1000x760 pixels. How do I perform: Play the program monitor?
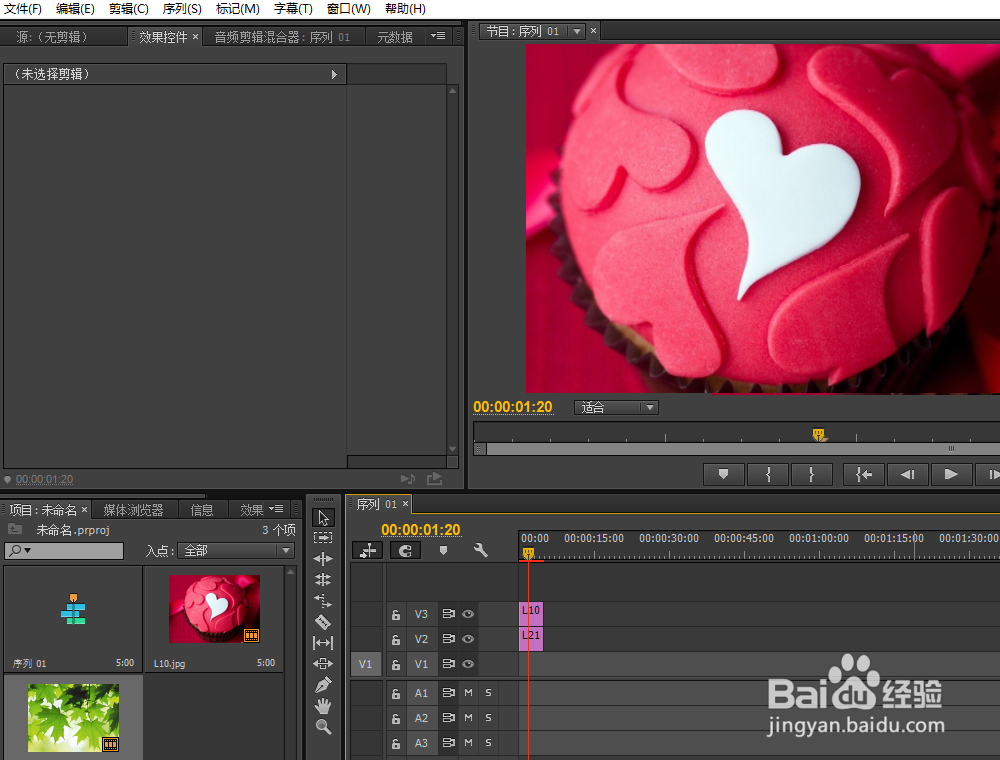[951, 474]
